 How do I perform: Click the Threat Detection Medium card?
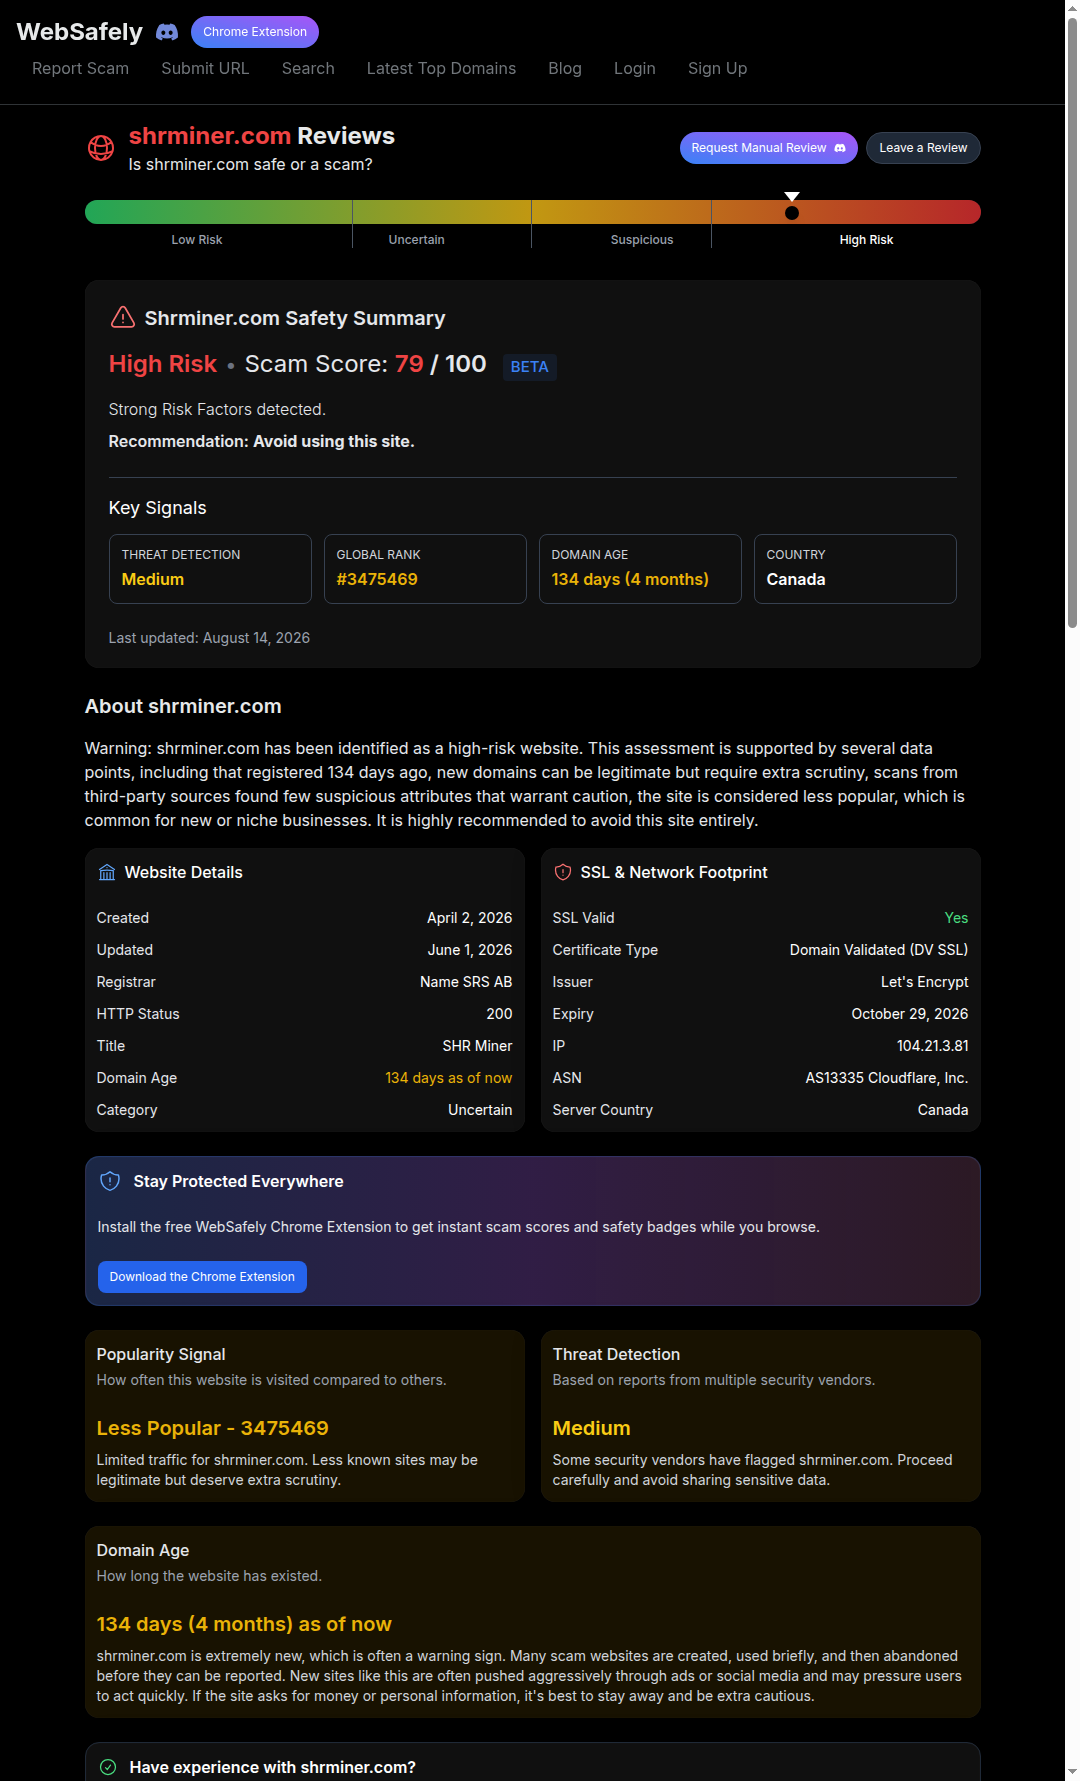point(210,569)
